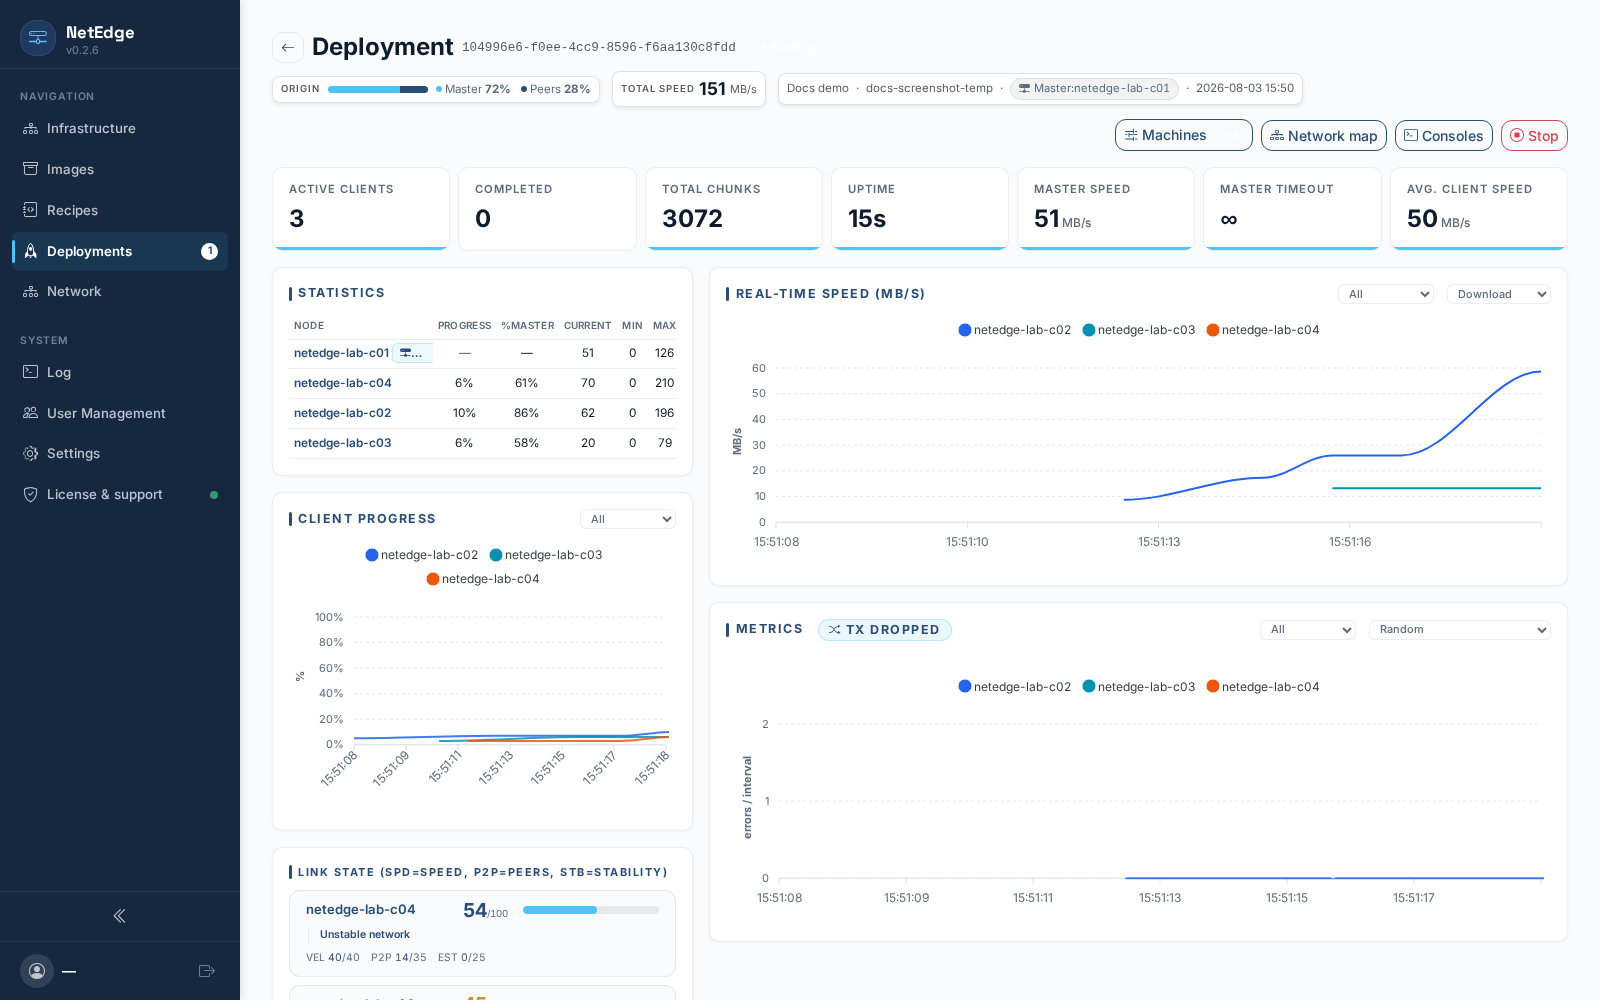The image size is (1600, 1000).
Task: Open the Download dropdown in real-time speed
Action: (x=1499, y=294)
